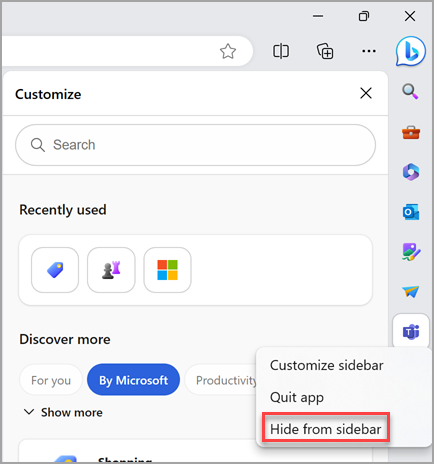
Task: Open the recently used Games chess app
Action: [x=111, y=270]
